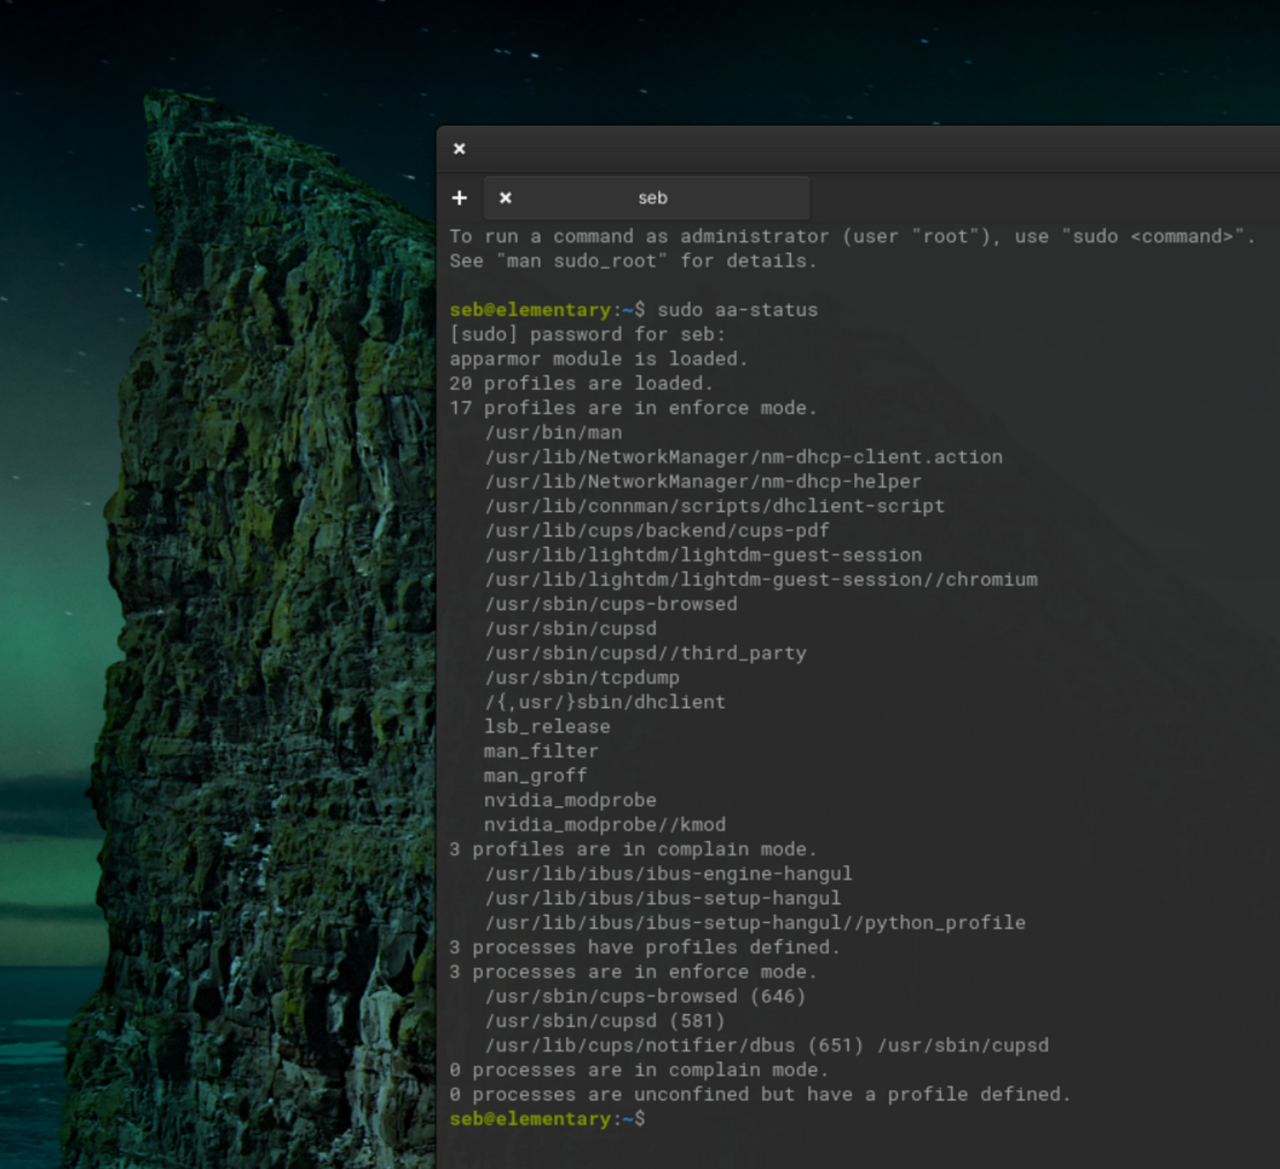Click the /usr/sbin/tcpdump profile entry
This screenshot has height=1169, width=1280.
582,678
